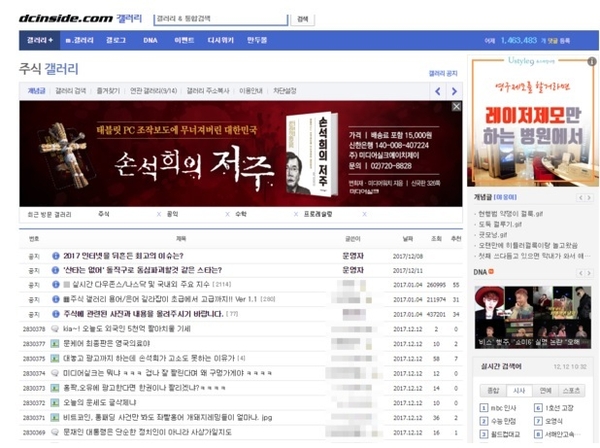Remove 수학 from recent galleries
The image size is (600, 448).
pos(296,214)
